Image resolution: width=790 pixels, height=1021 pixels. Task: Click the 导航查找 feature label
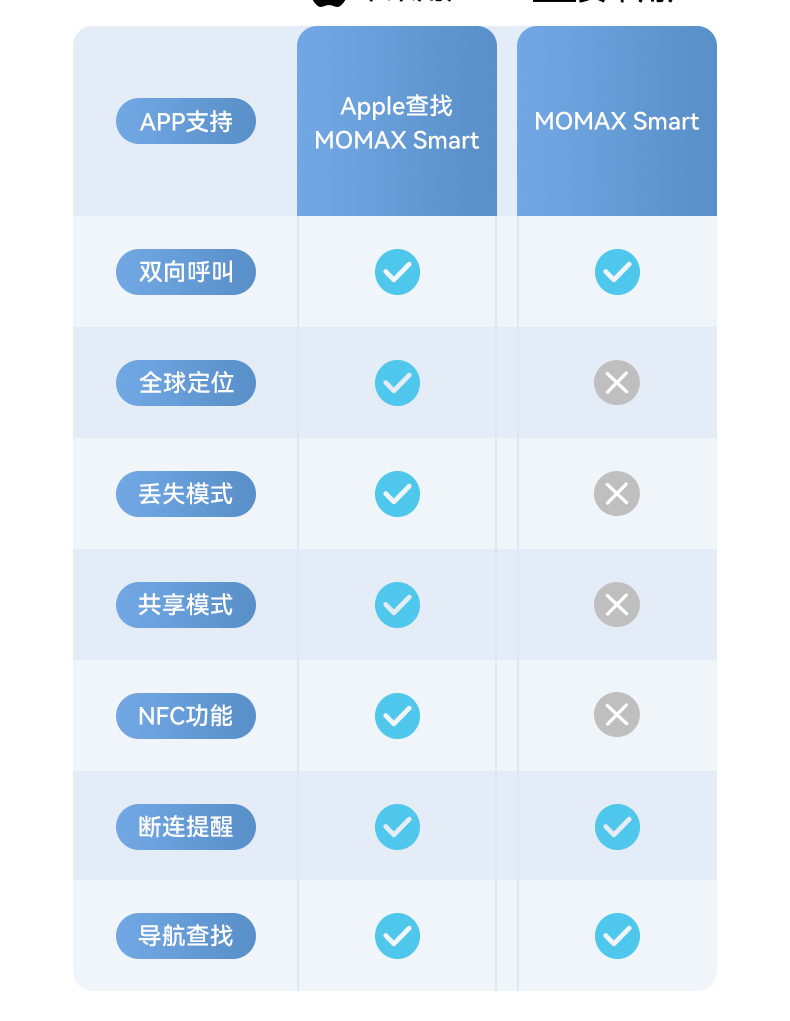(186, 936)
